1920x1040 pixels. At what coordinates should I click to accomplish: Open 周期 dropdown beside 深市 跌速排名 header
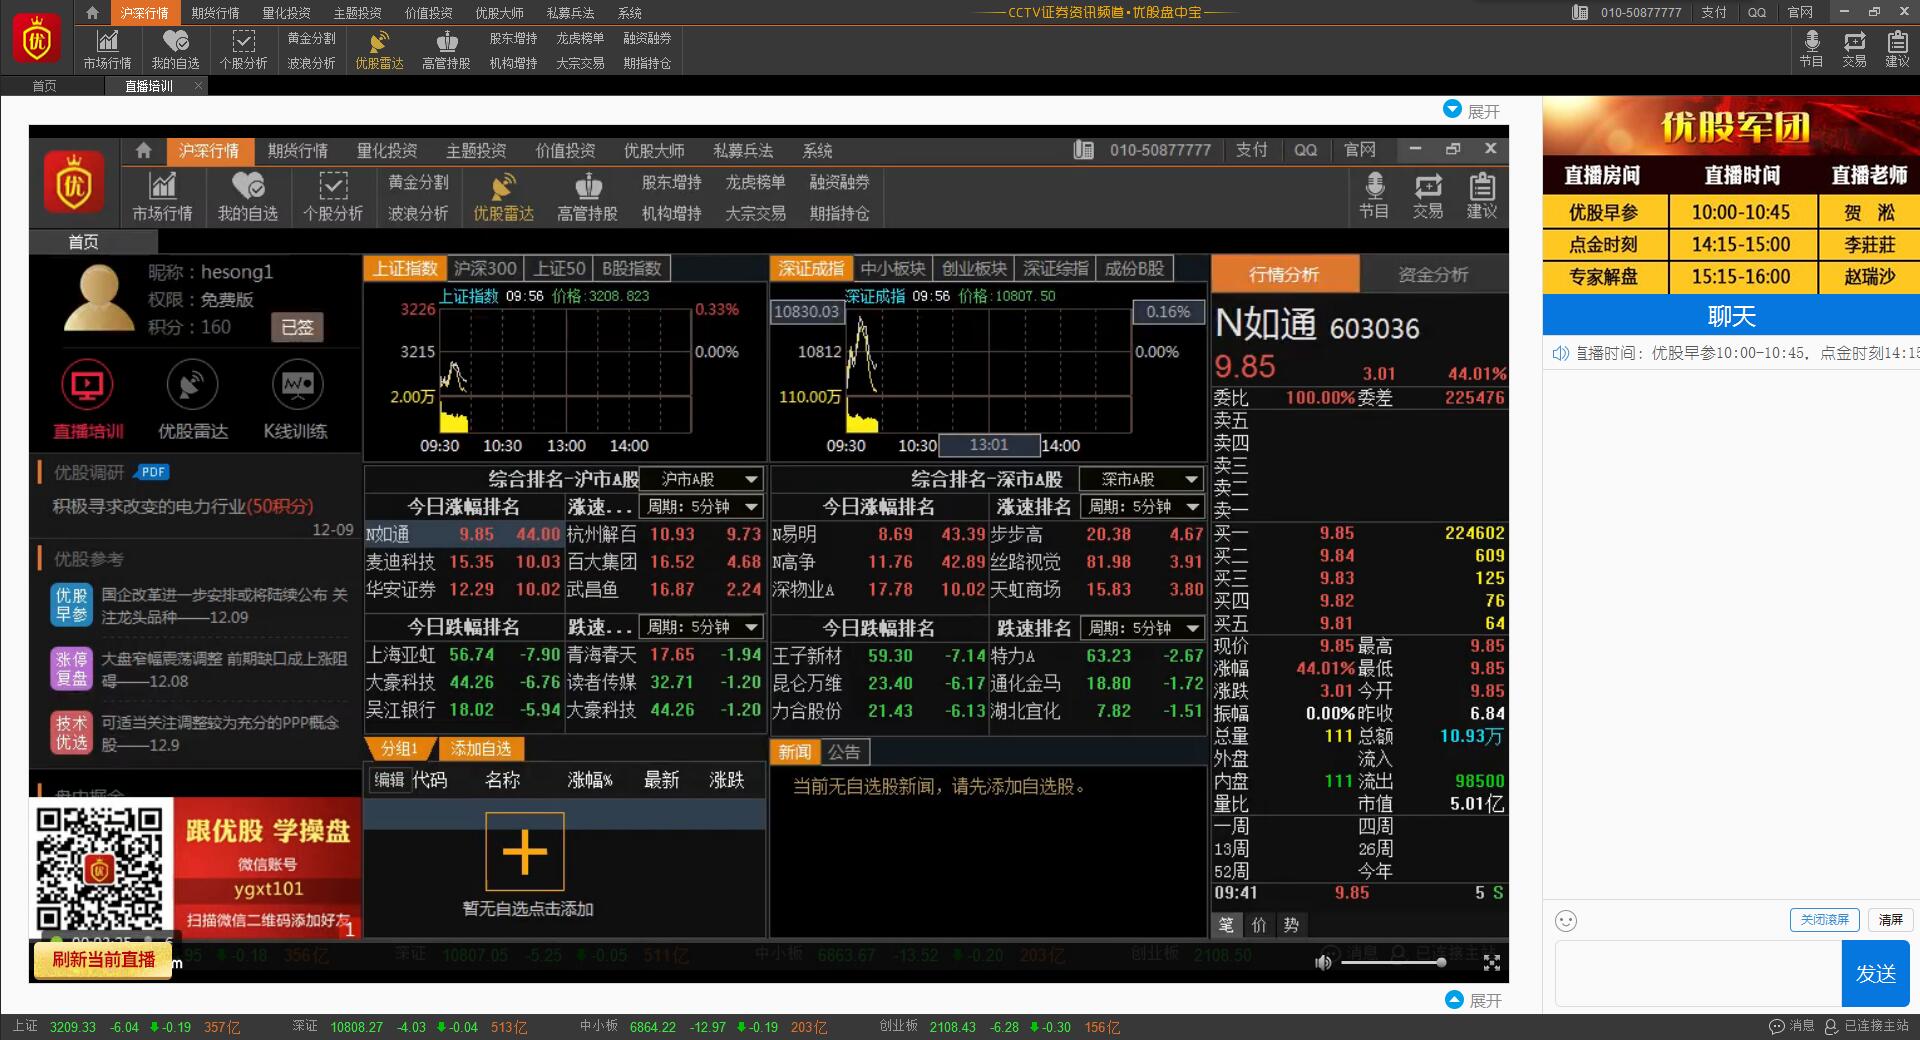[x=1143, y=628]
